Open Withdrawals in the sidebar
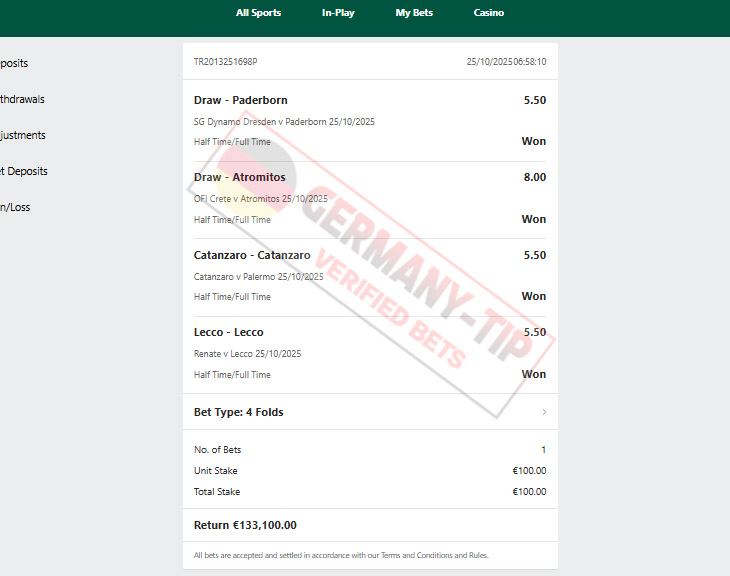Image resolution: width=730 pixels, height=576 pixels. [x=22, y=99]
